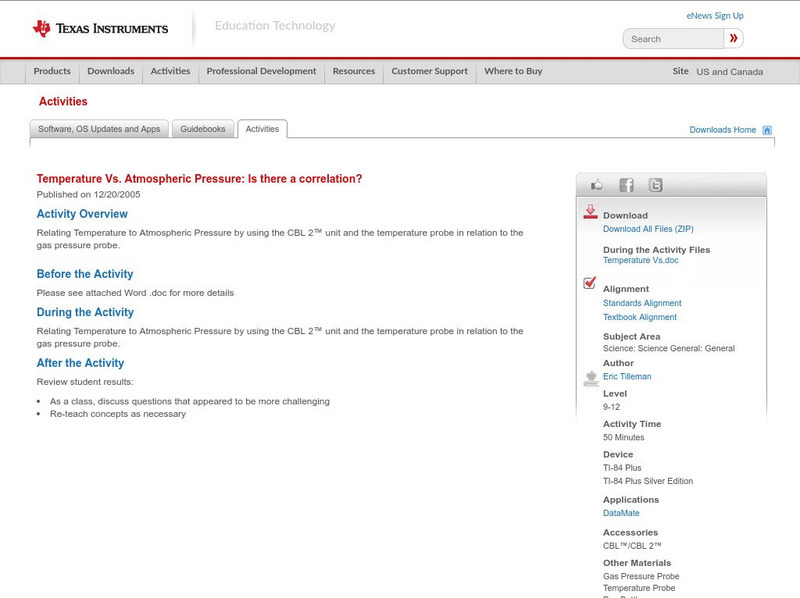Open author Eric Tilleman link

[x=627, y=377]
